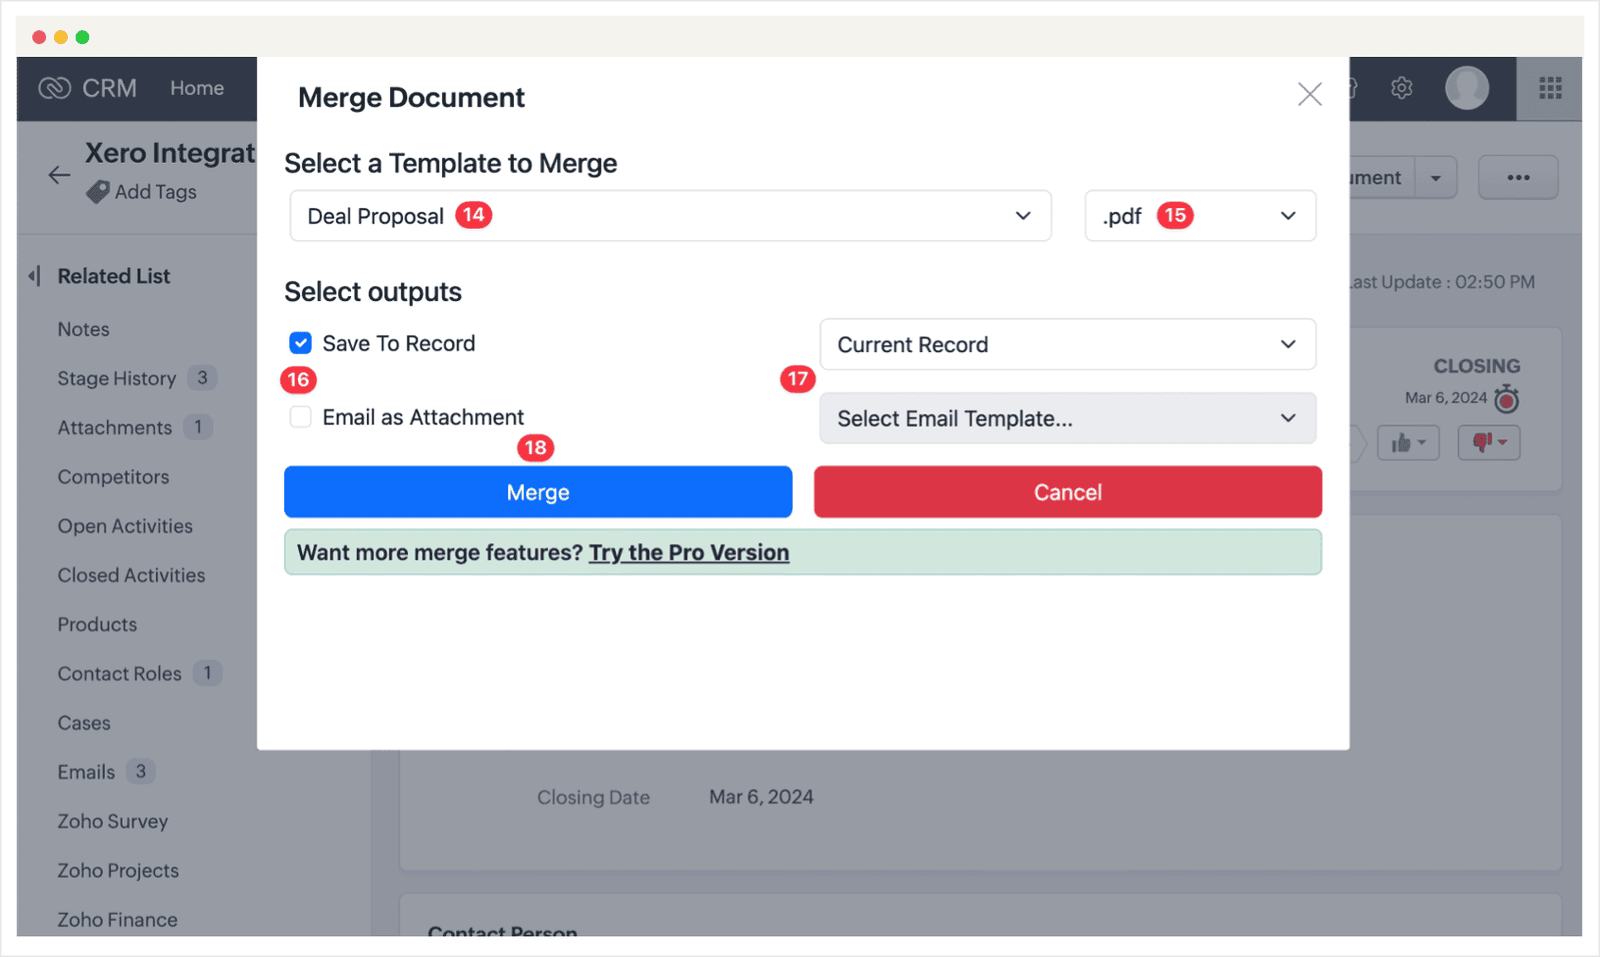Image resolution: width=1600 pixels, height=957 pixels.
Task: Enable the Email as Attachment checkbox
Action: 301,417
